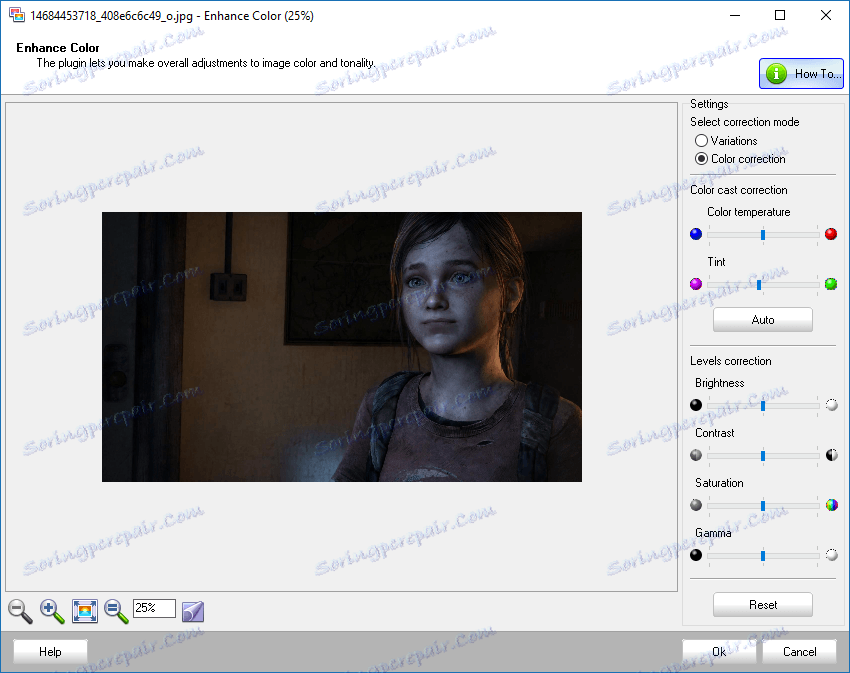Close the Enhance Color window
The height and width of the screenshot is (673, 850).
point(826,15)
